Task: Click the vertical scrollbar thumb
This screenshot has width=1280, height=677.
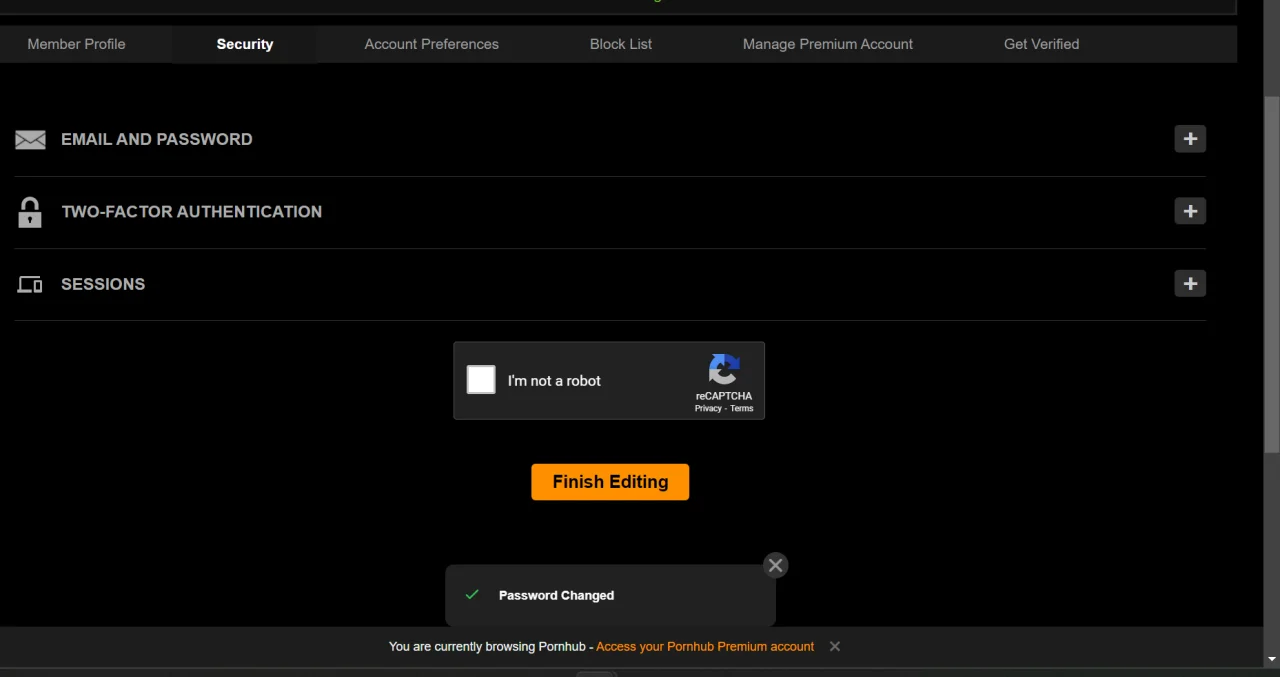Action: coord(1272,274)
